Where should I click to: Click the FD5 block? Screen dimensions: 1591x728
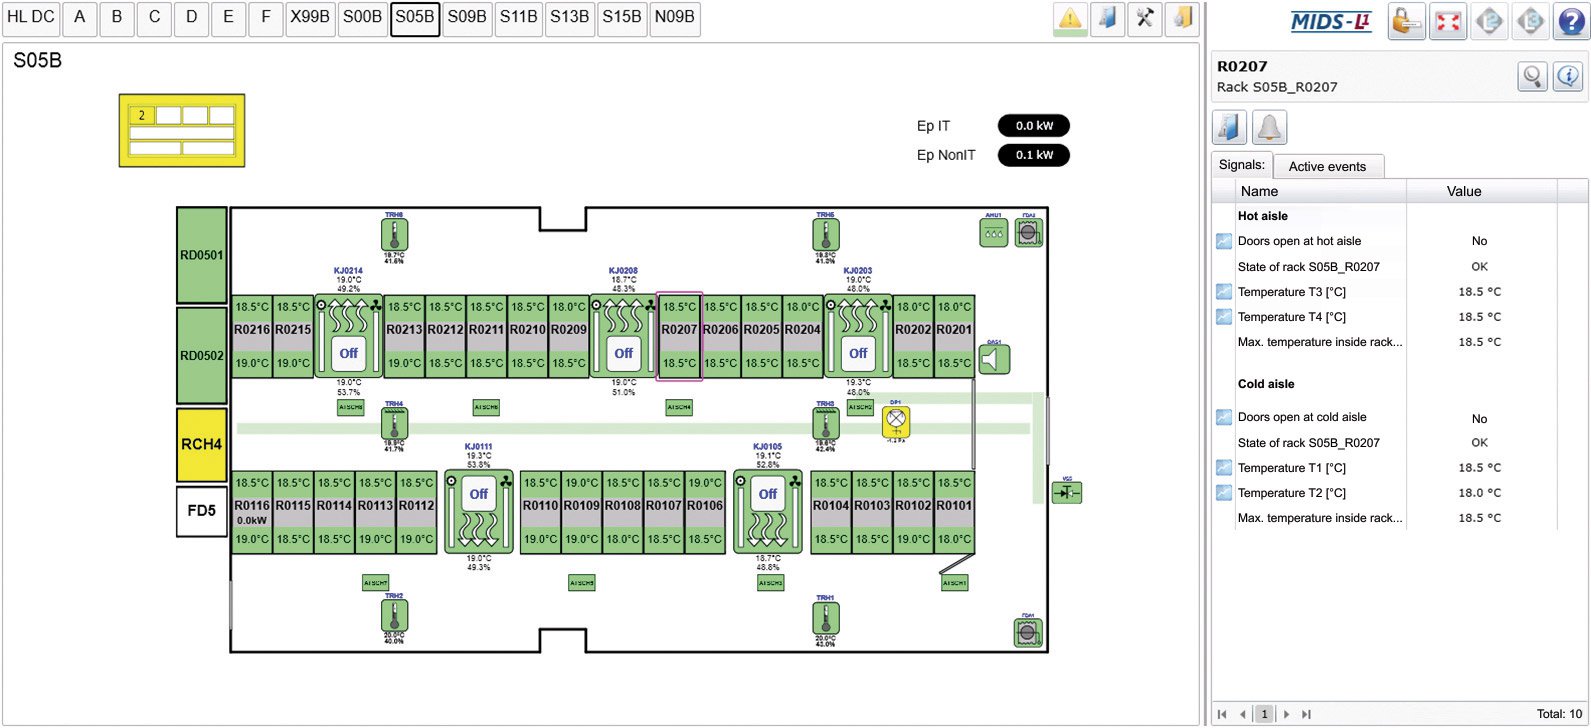point(202,511)
